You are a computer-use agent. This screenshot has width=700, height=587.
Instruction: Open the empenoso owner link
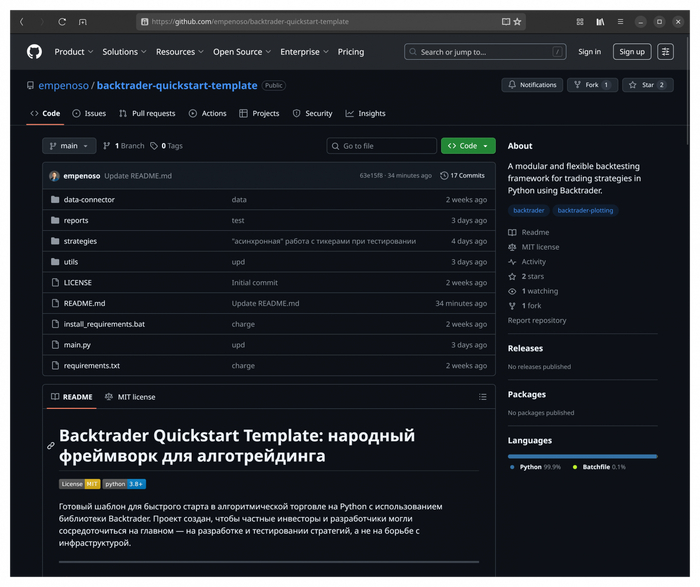pyautogui.click(x=63, y=85)
